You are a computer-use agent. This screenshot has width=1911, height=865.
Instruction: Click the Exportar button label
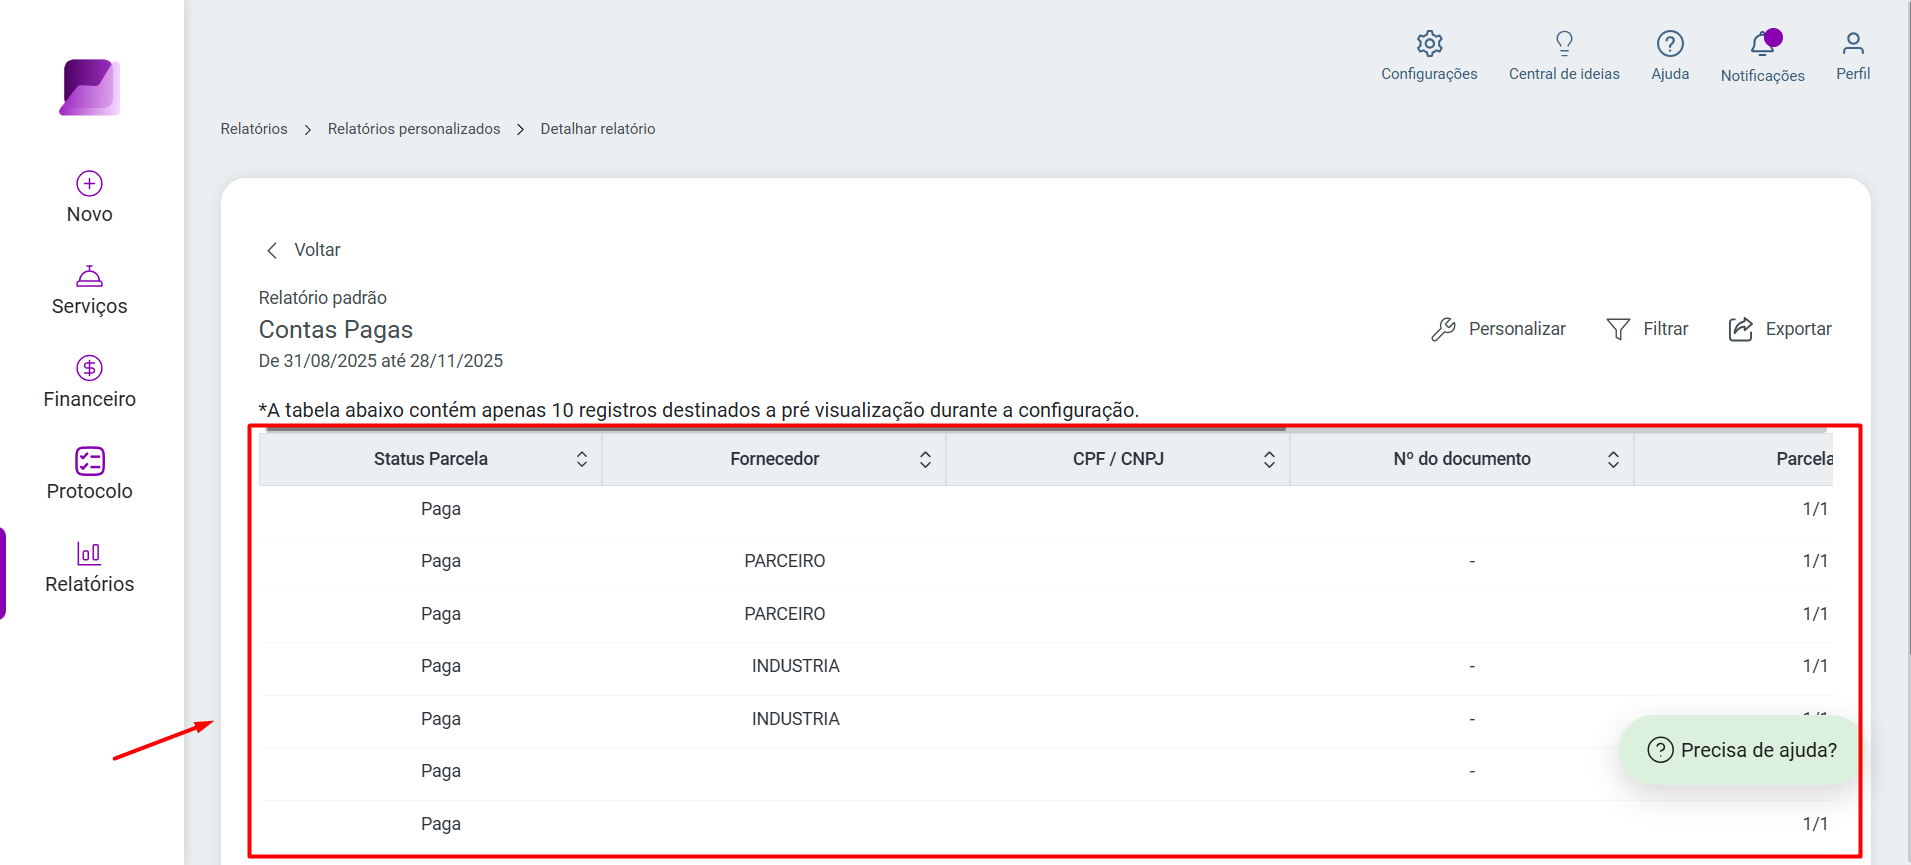click(x=1798, y=329)
